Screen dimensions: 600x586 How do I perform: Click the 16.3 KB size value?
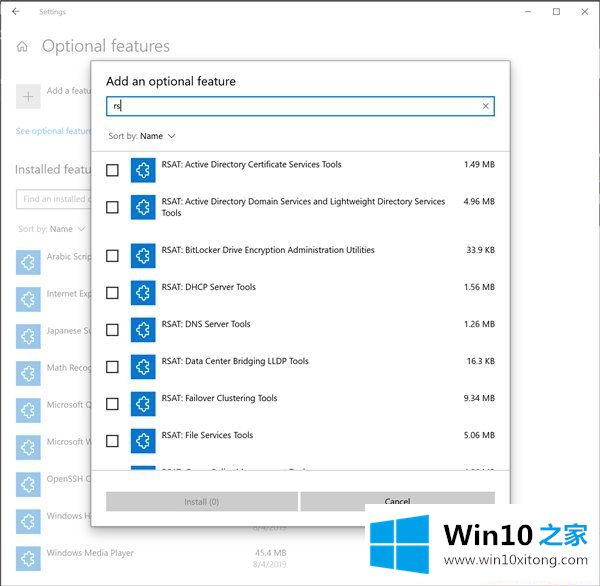click(x=481, y=361)
